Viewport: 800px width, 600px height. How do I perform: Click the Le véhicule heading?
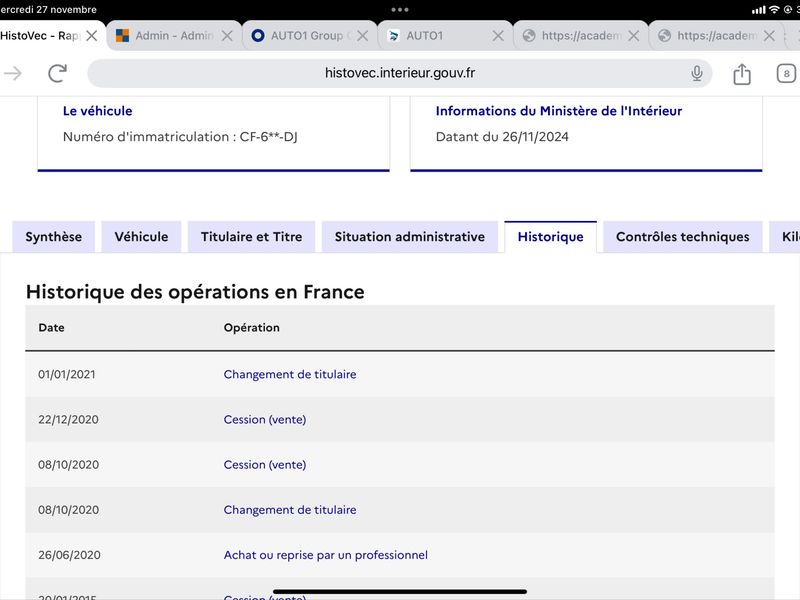97,111
